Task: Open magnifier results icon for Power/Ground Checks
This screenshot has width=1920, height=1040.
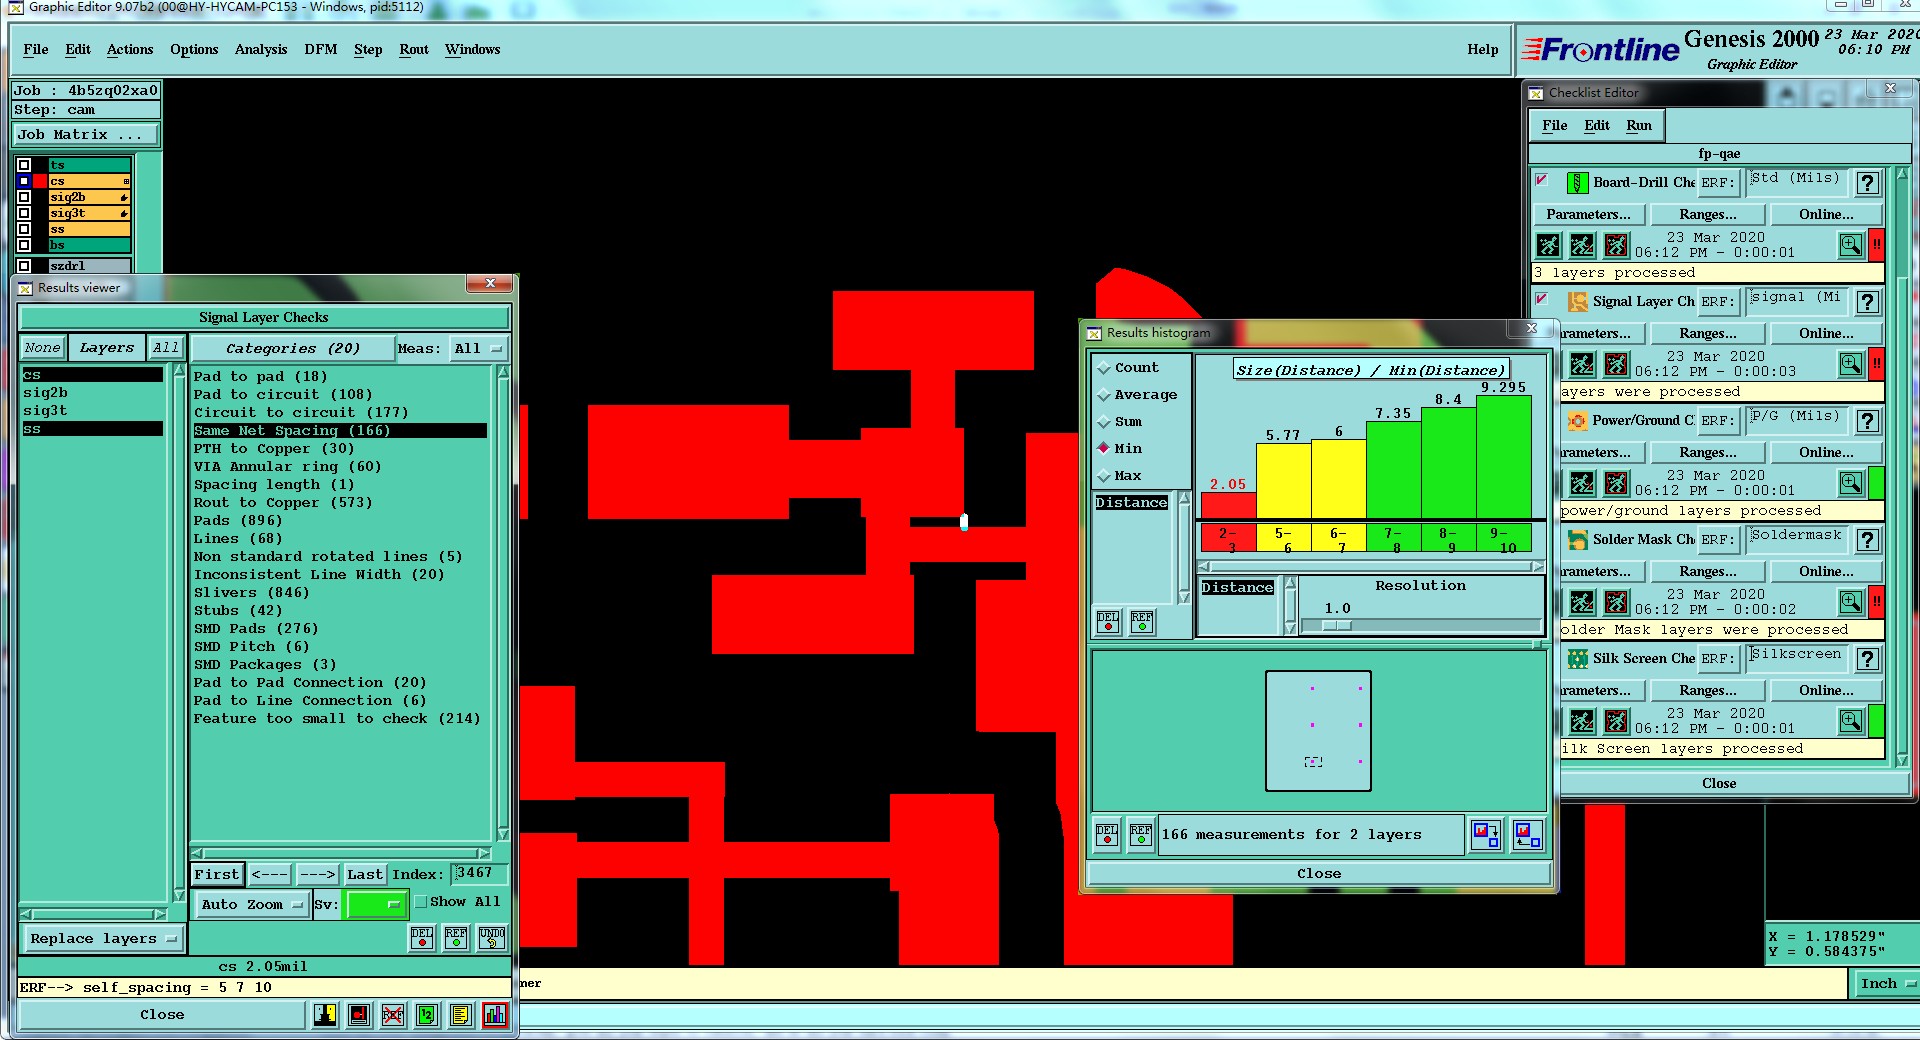Action: [x=1851, y=483]
